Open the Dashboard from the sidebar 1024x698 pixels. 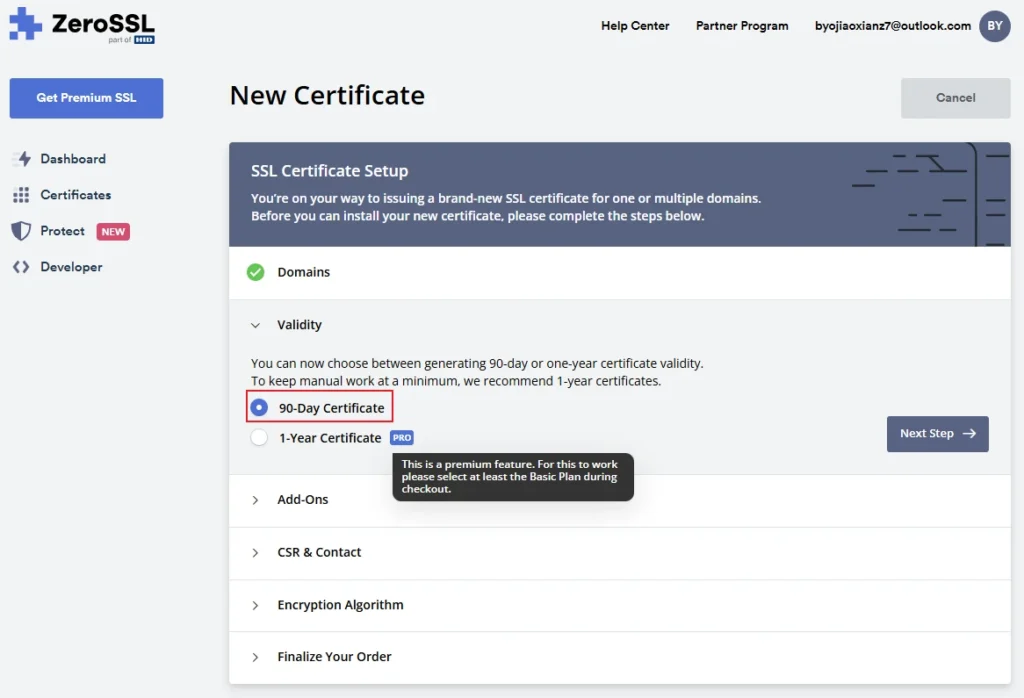72,158
